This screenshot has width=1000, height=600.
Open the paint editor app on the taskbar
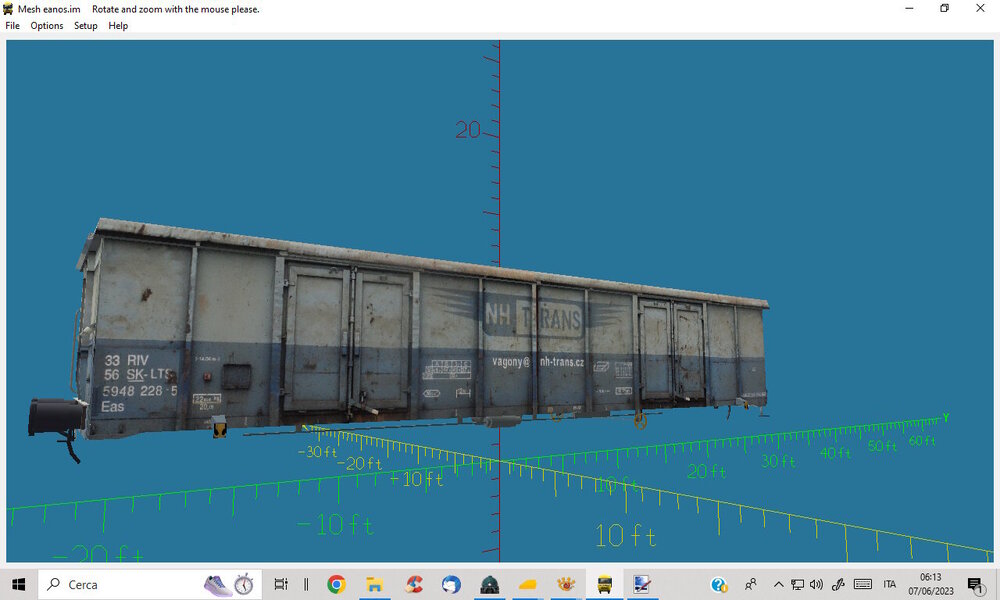(x=642, y=584)
